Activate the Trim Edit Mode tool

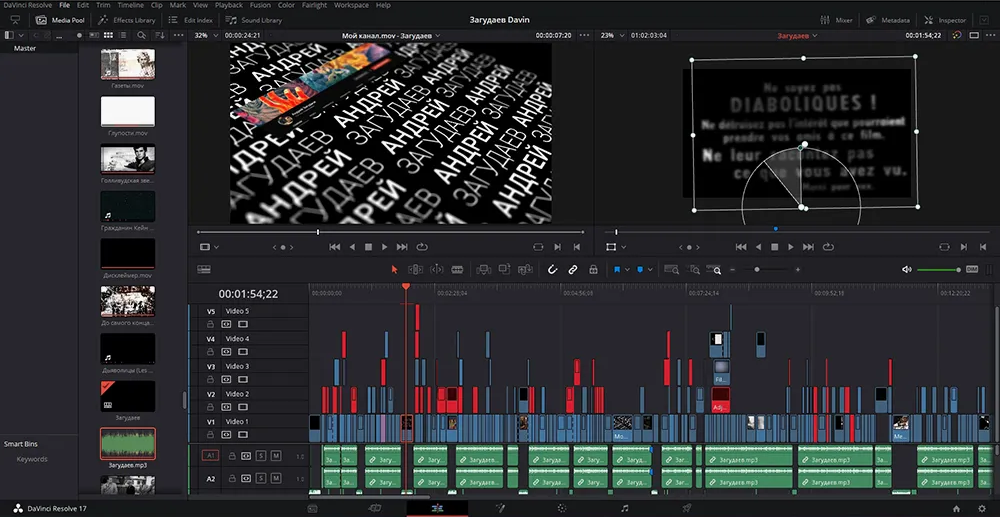pyautogui.click(x=415, y=270)
